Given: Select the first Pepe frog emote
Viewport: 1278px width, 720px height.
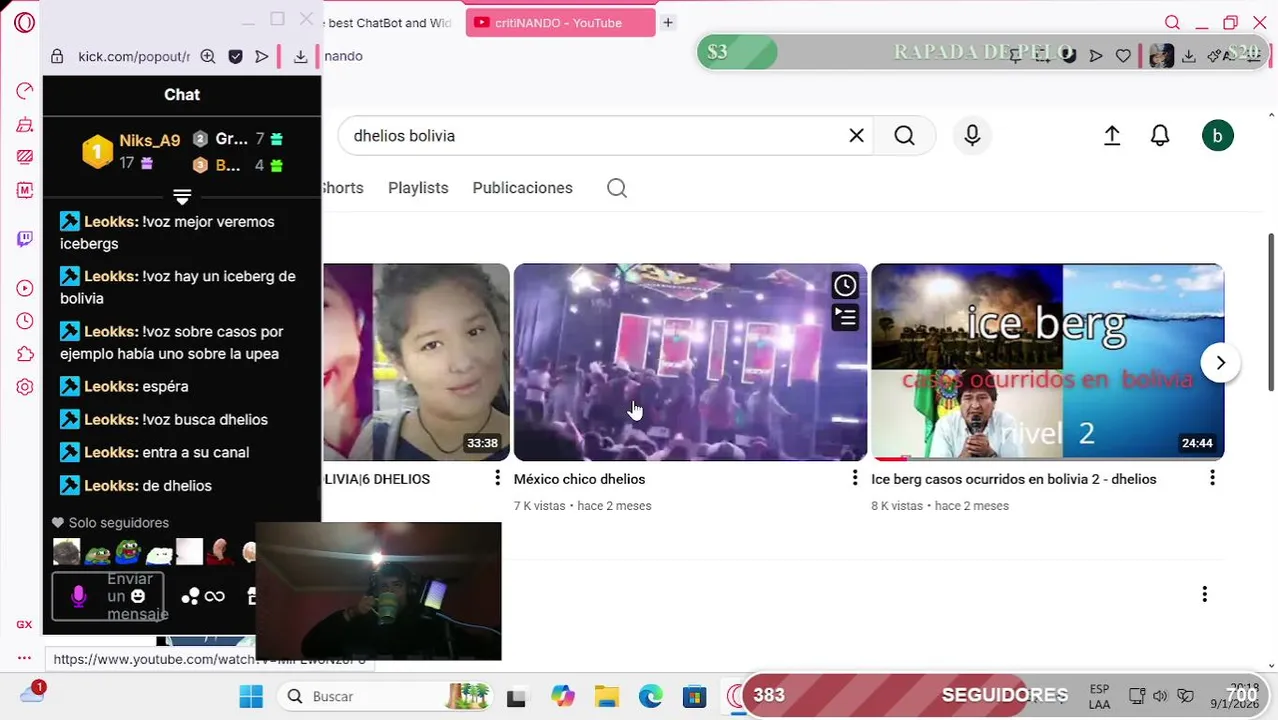Looking at the screenshot, I should click(97, 552).
